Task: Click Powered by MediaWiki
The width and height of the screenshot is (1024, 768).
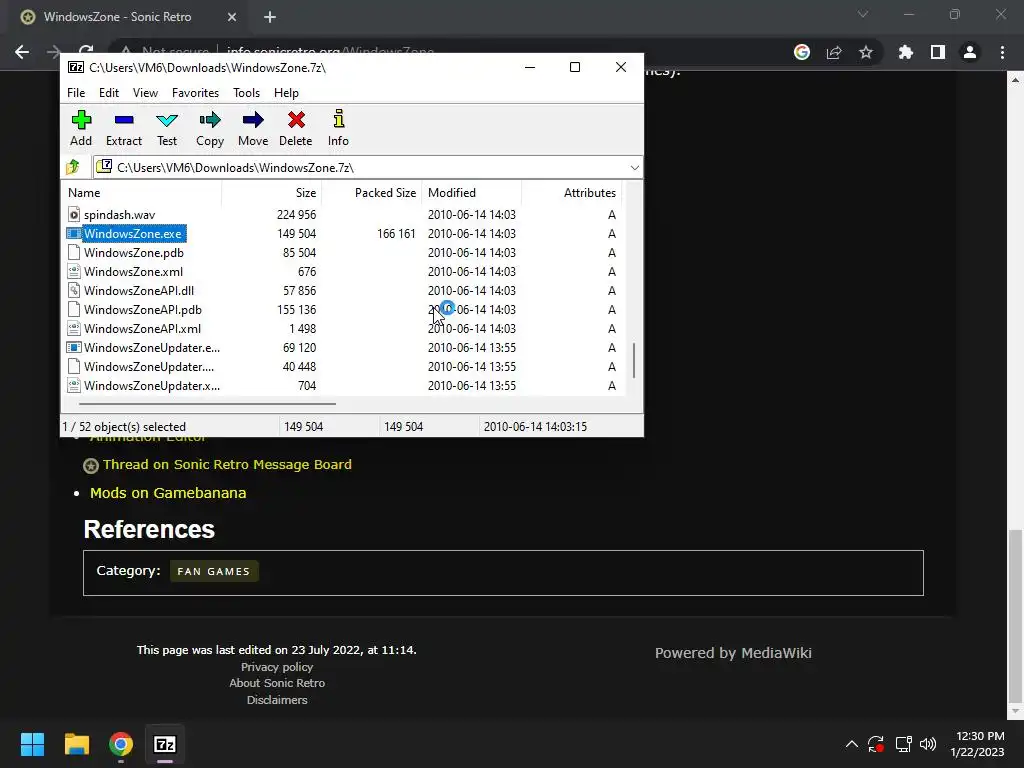Action: [733, 653]
